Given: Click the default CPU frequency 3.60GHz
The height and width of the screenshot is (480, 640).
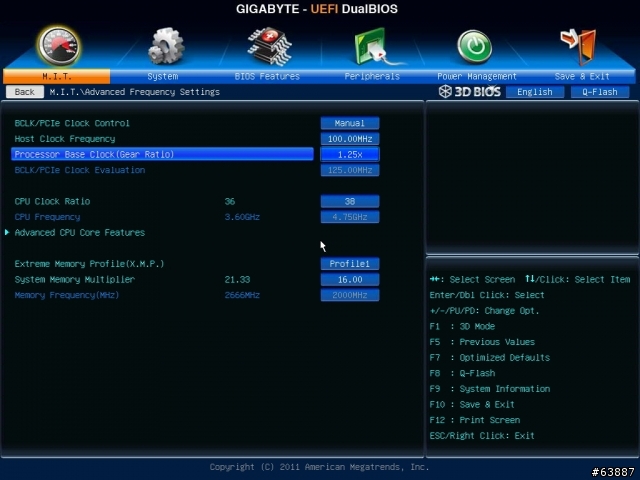Looking at the screenshot, I should click(x=242, y=217).
